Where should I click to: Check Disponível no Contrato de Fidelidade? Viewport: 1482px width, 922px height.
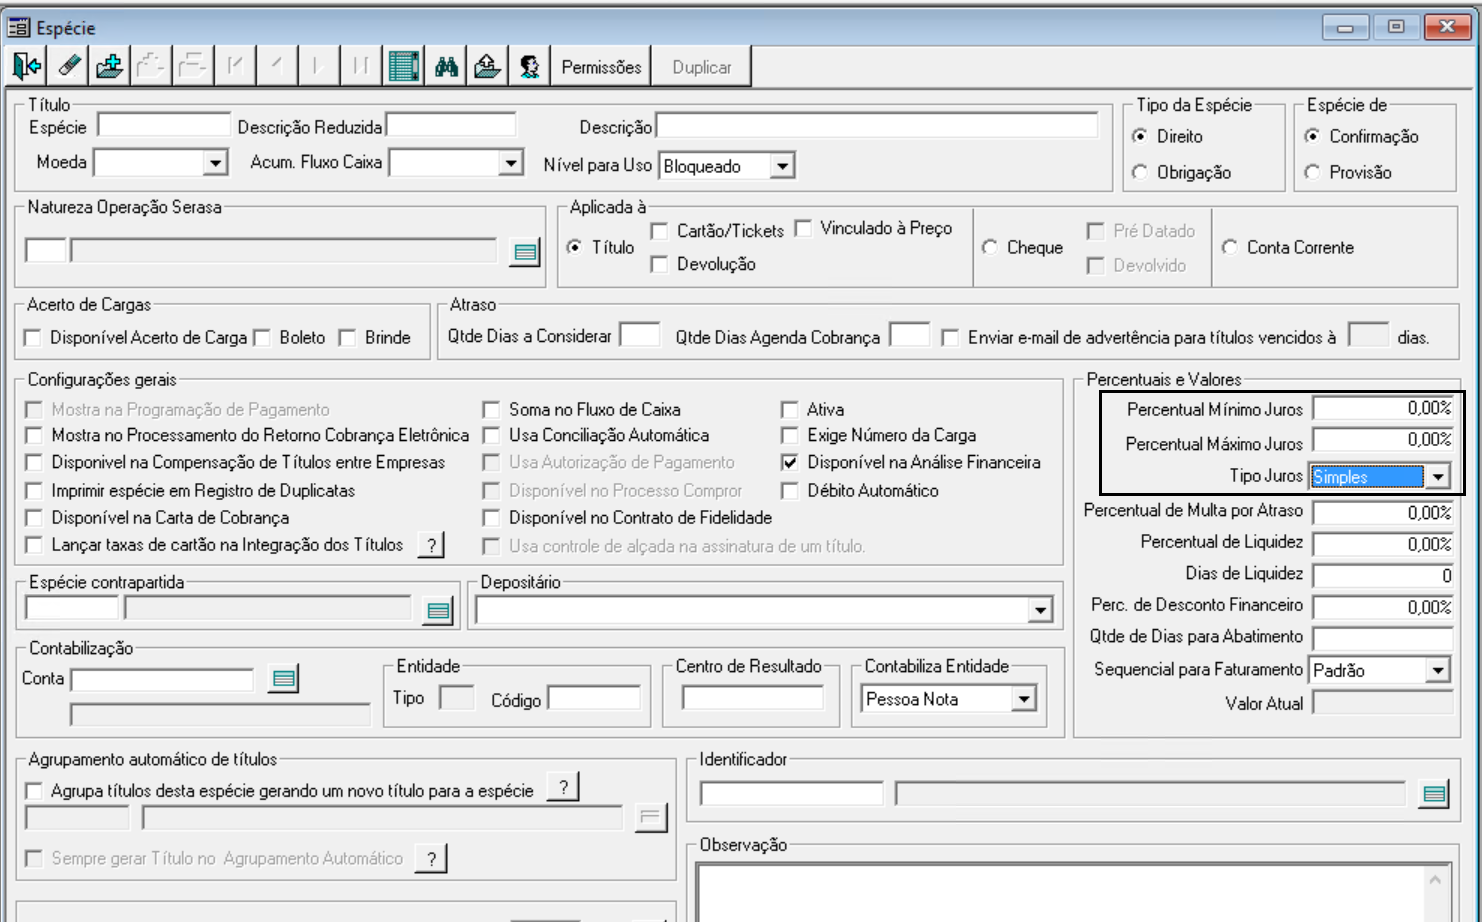point(491,518)
